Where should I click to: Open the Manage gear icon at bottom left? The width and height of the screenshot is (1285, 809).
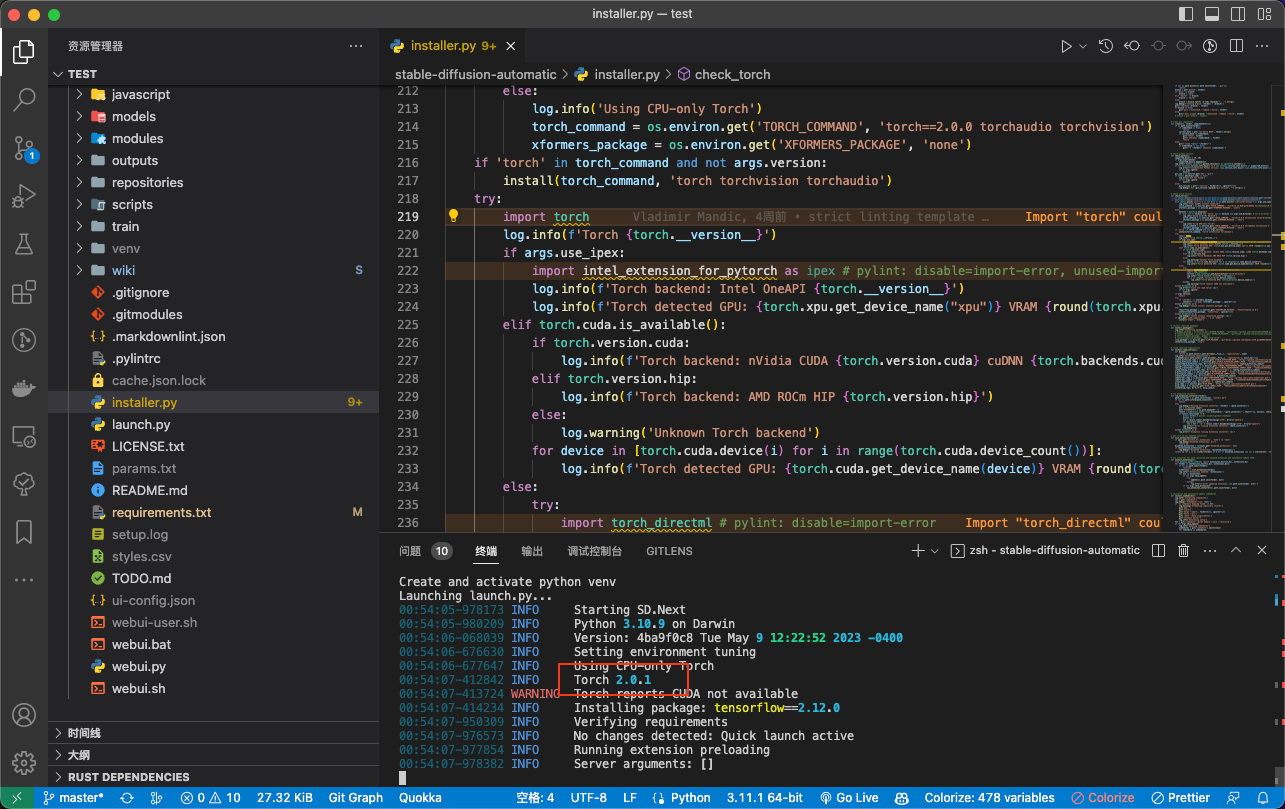point(24,762)
